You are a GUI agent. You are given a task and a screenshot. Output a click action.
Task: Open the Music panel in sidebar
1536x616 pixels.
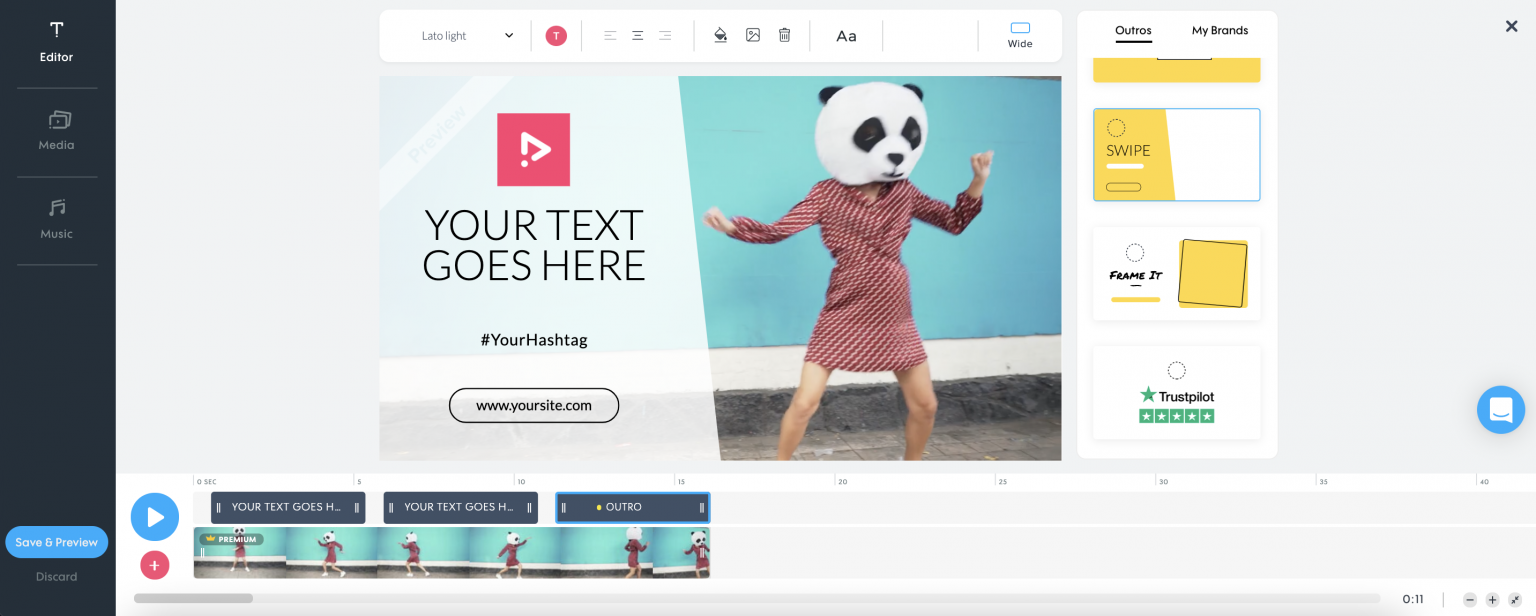[57, 219]
